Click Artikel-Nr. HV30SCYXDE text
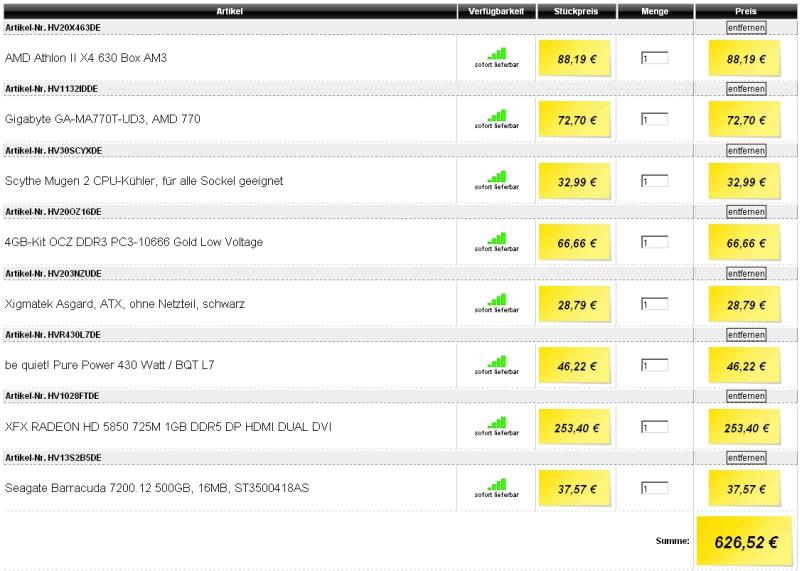The height and width of the screenshot is (571, 800). click(54, 151)
